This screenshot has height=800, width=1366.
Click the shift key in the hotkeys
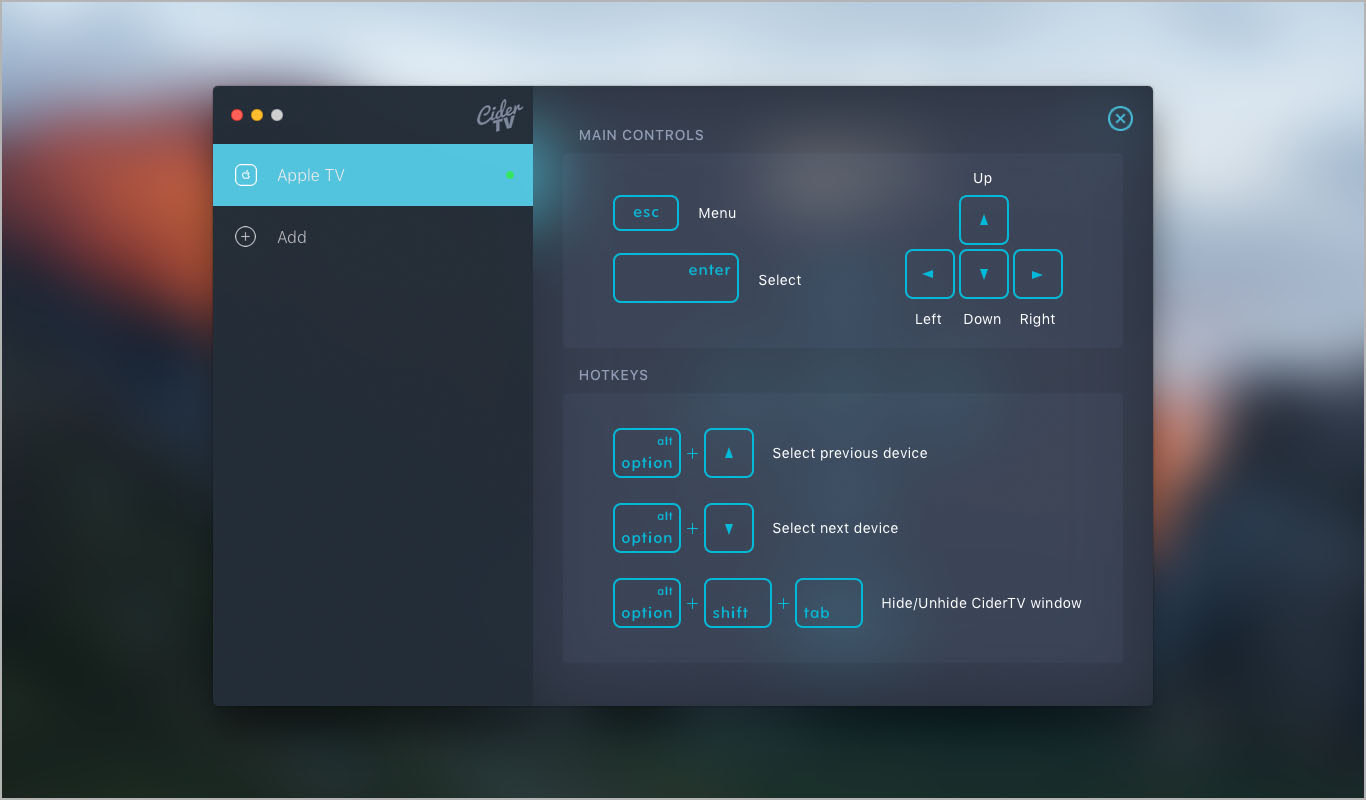pos(738,603)
